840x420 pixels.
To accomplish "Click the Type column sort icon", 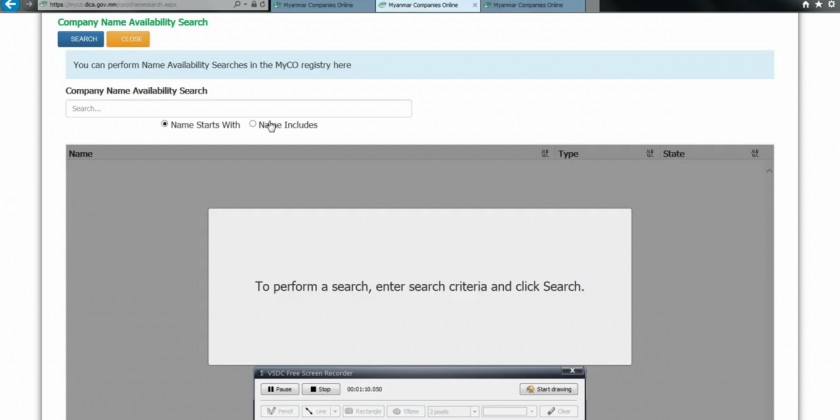I will [650, 154].
